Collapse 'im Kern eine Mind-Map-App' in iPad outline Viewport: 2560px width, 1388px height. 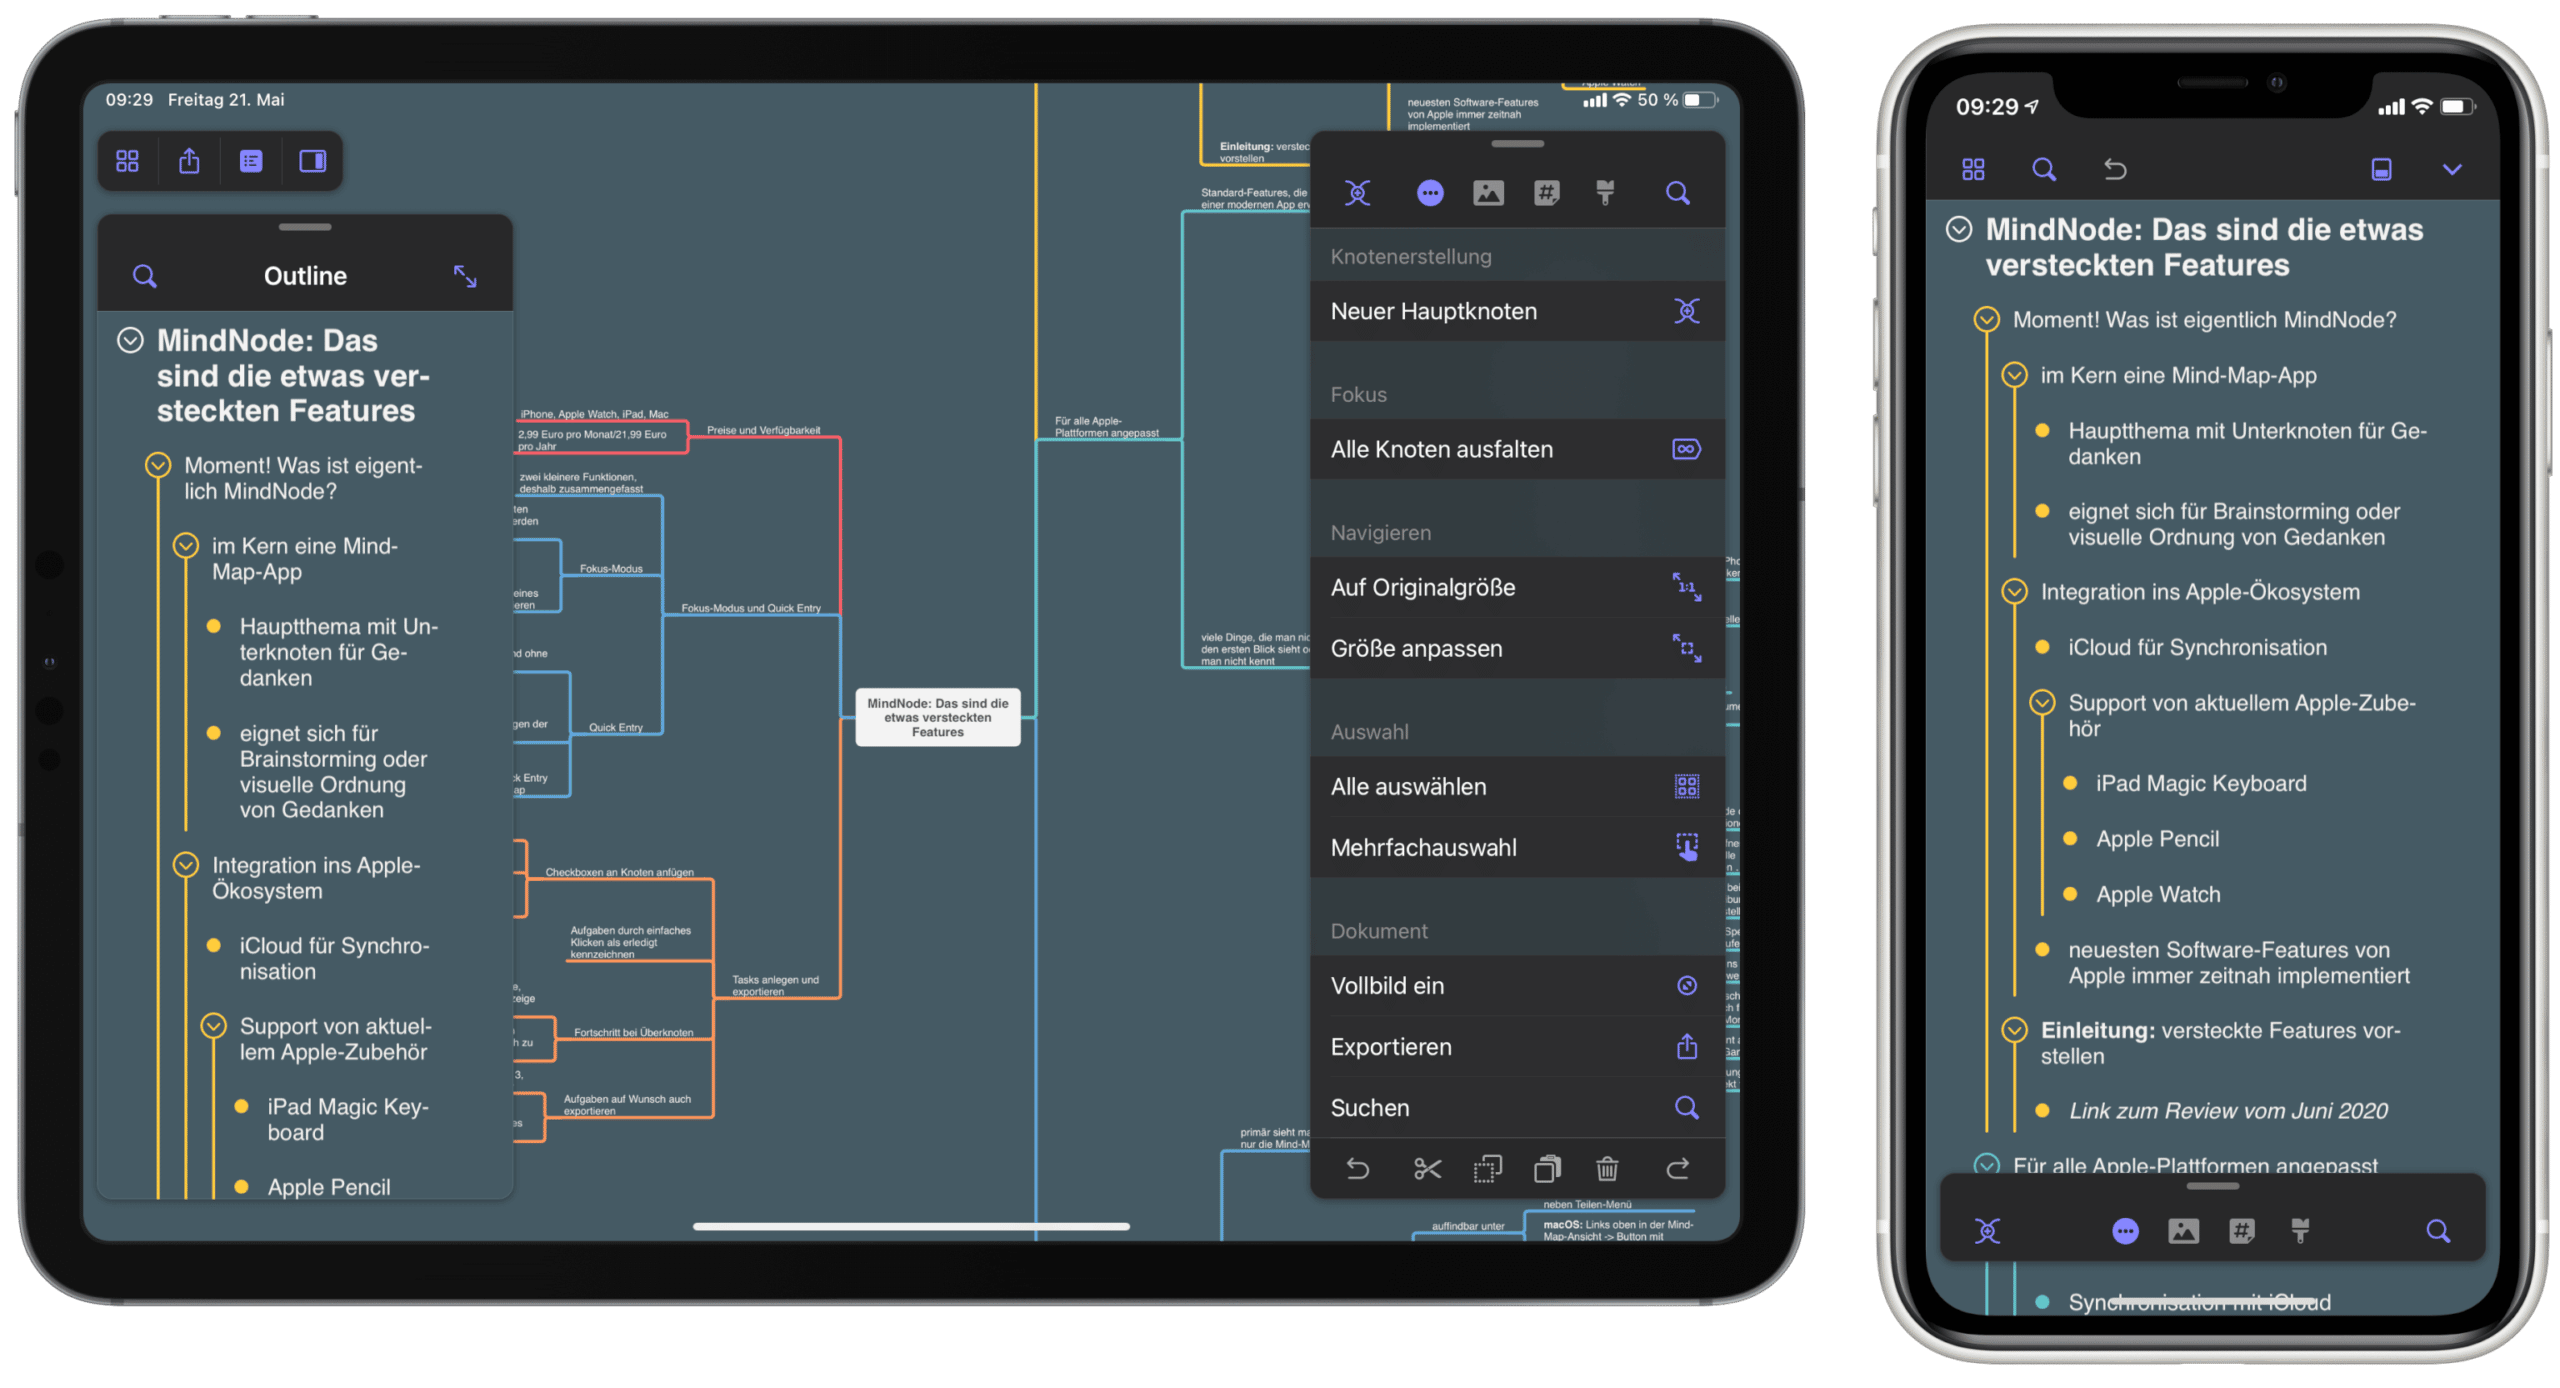[185, 545]
